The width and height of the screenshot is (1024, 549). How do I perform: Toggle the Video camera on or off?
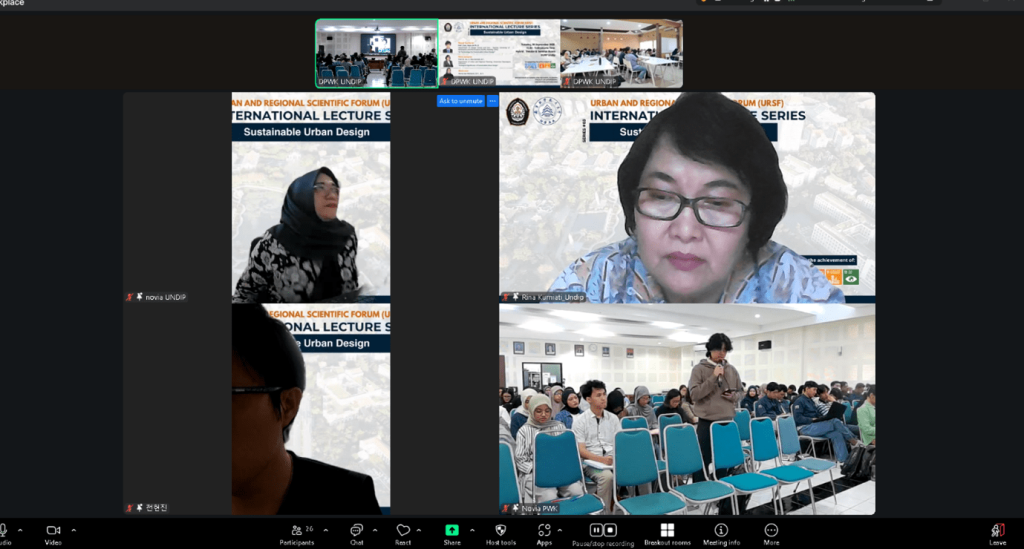(53, 531)
